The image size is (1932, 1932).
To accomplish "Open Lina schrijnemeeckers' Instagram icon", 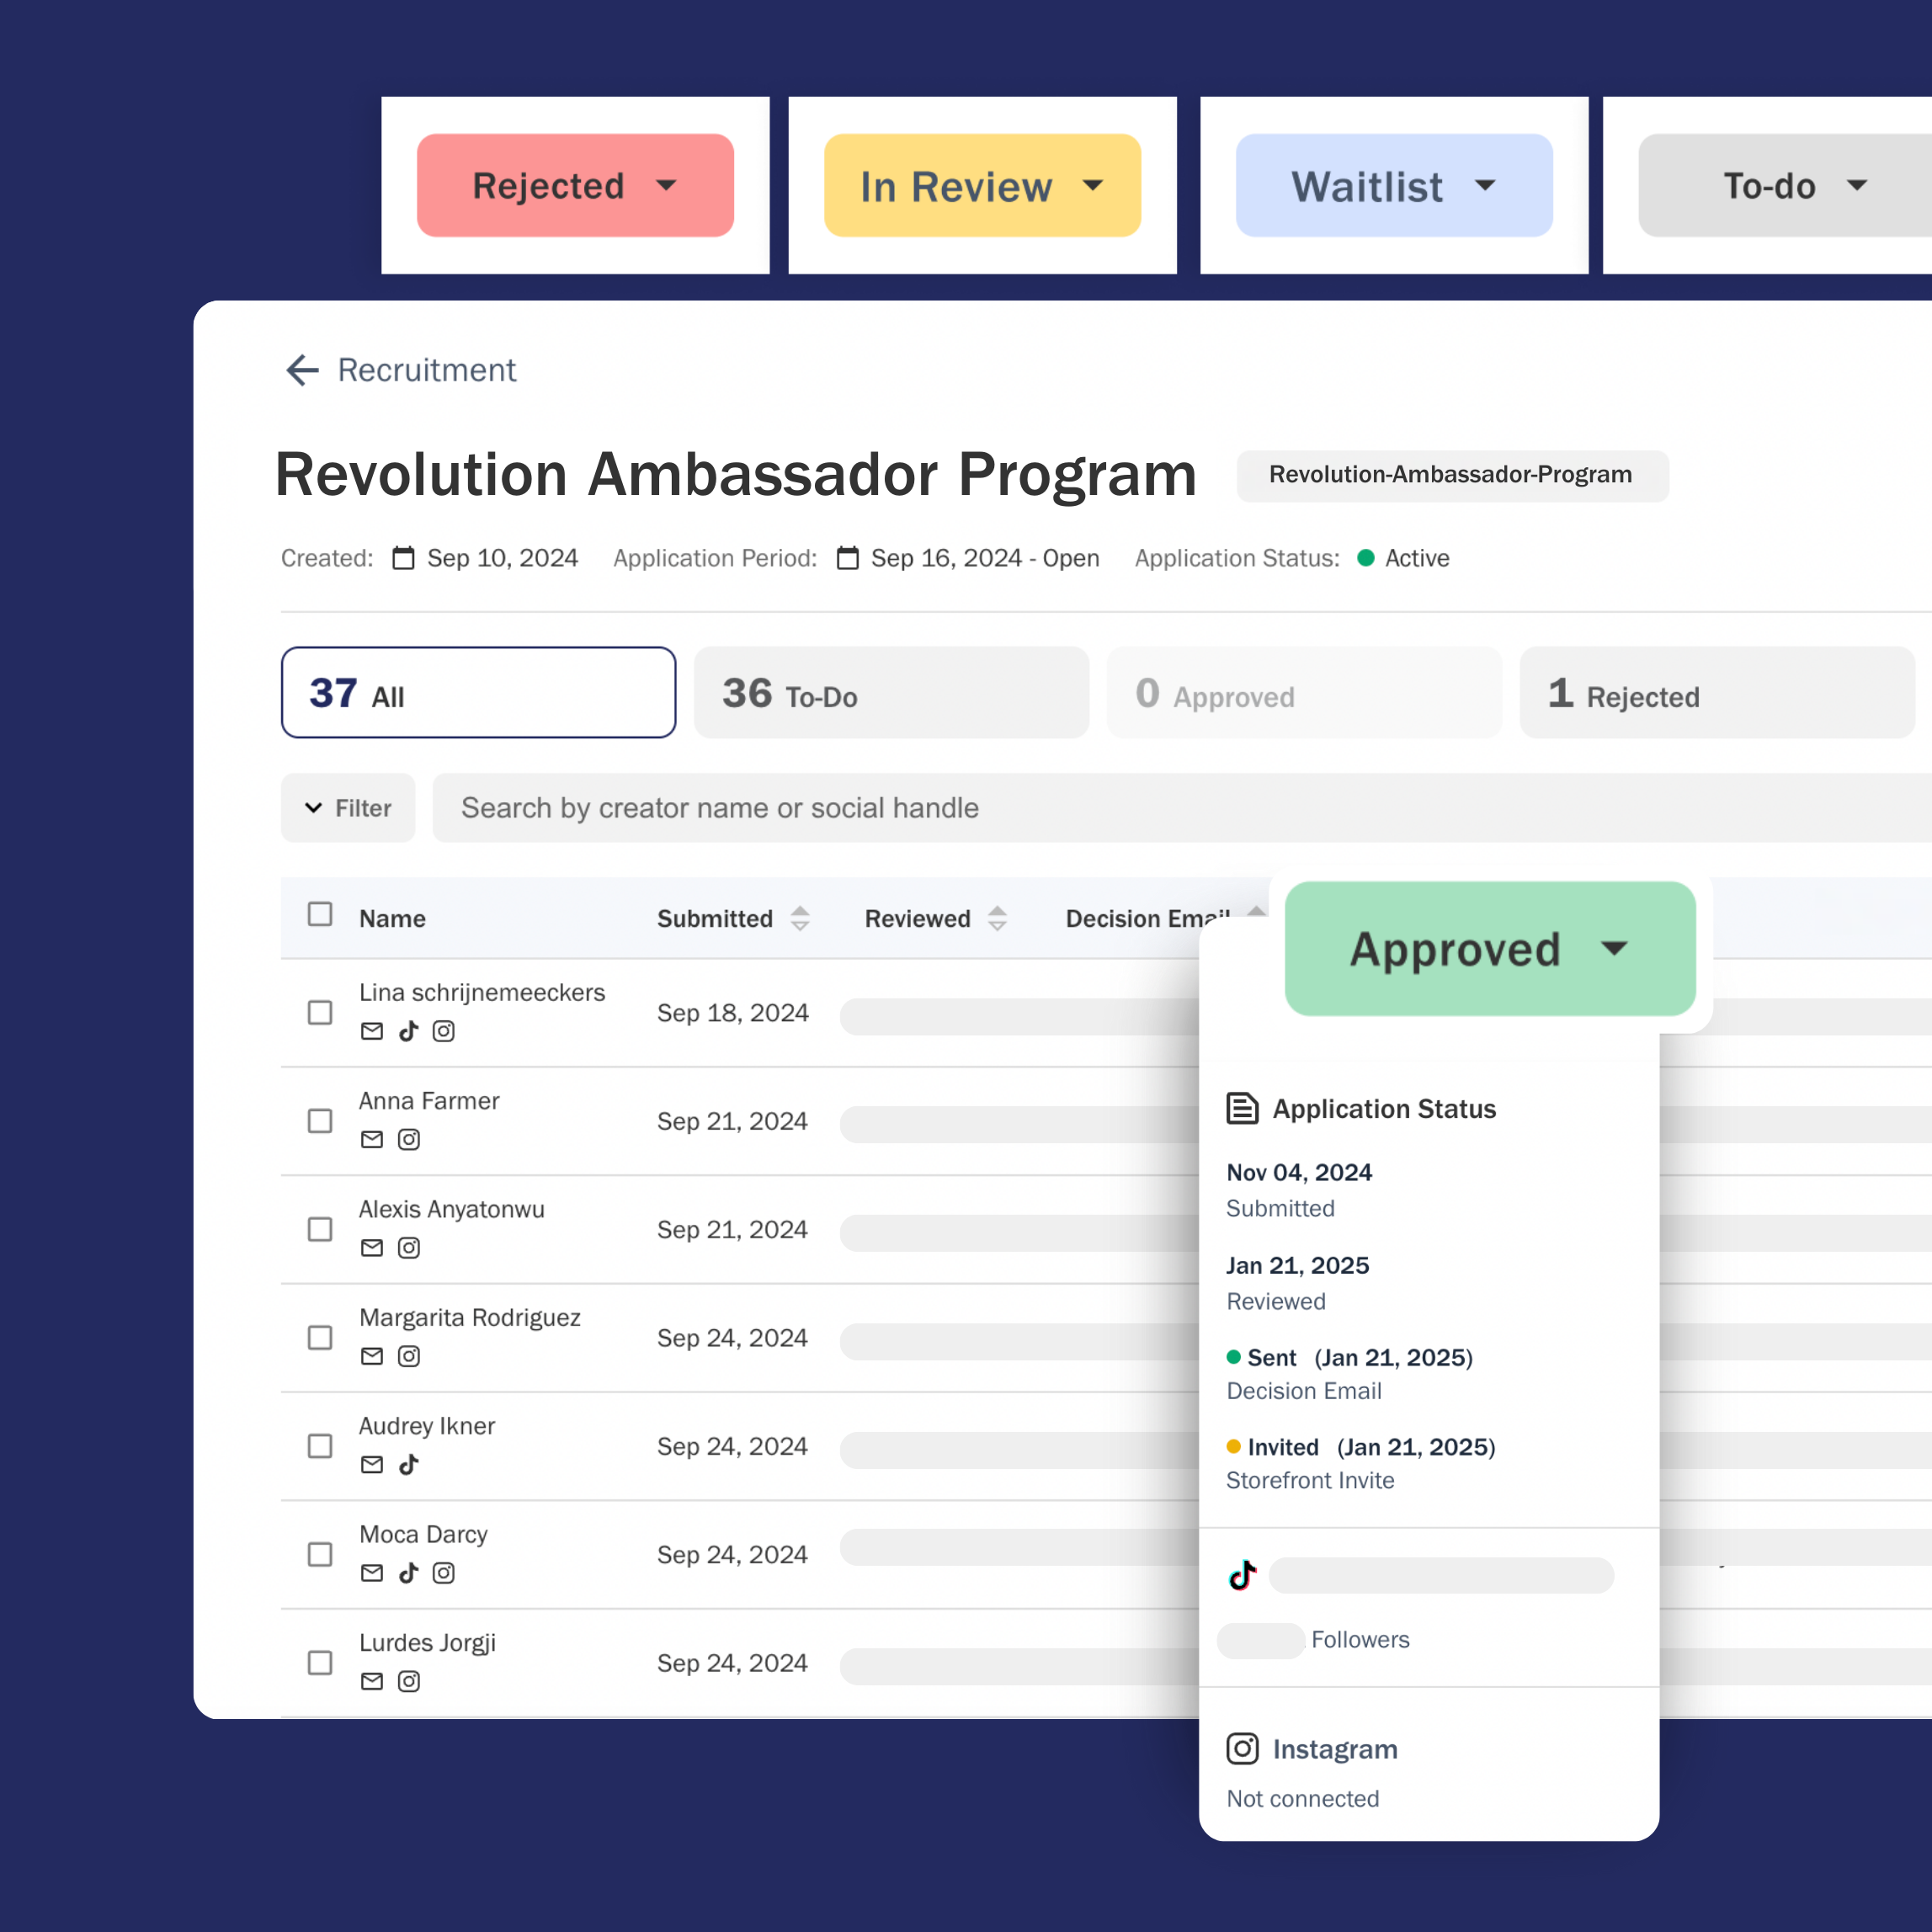I will tap(443, 1031).
